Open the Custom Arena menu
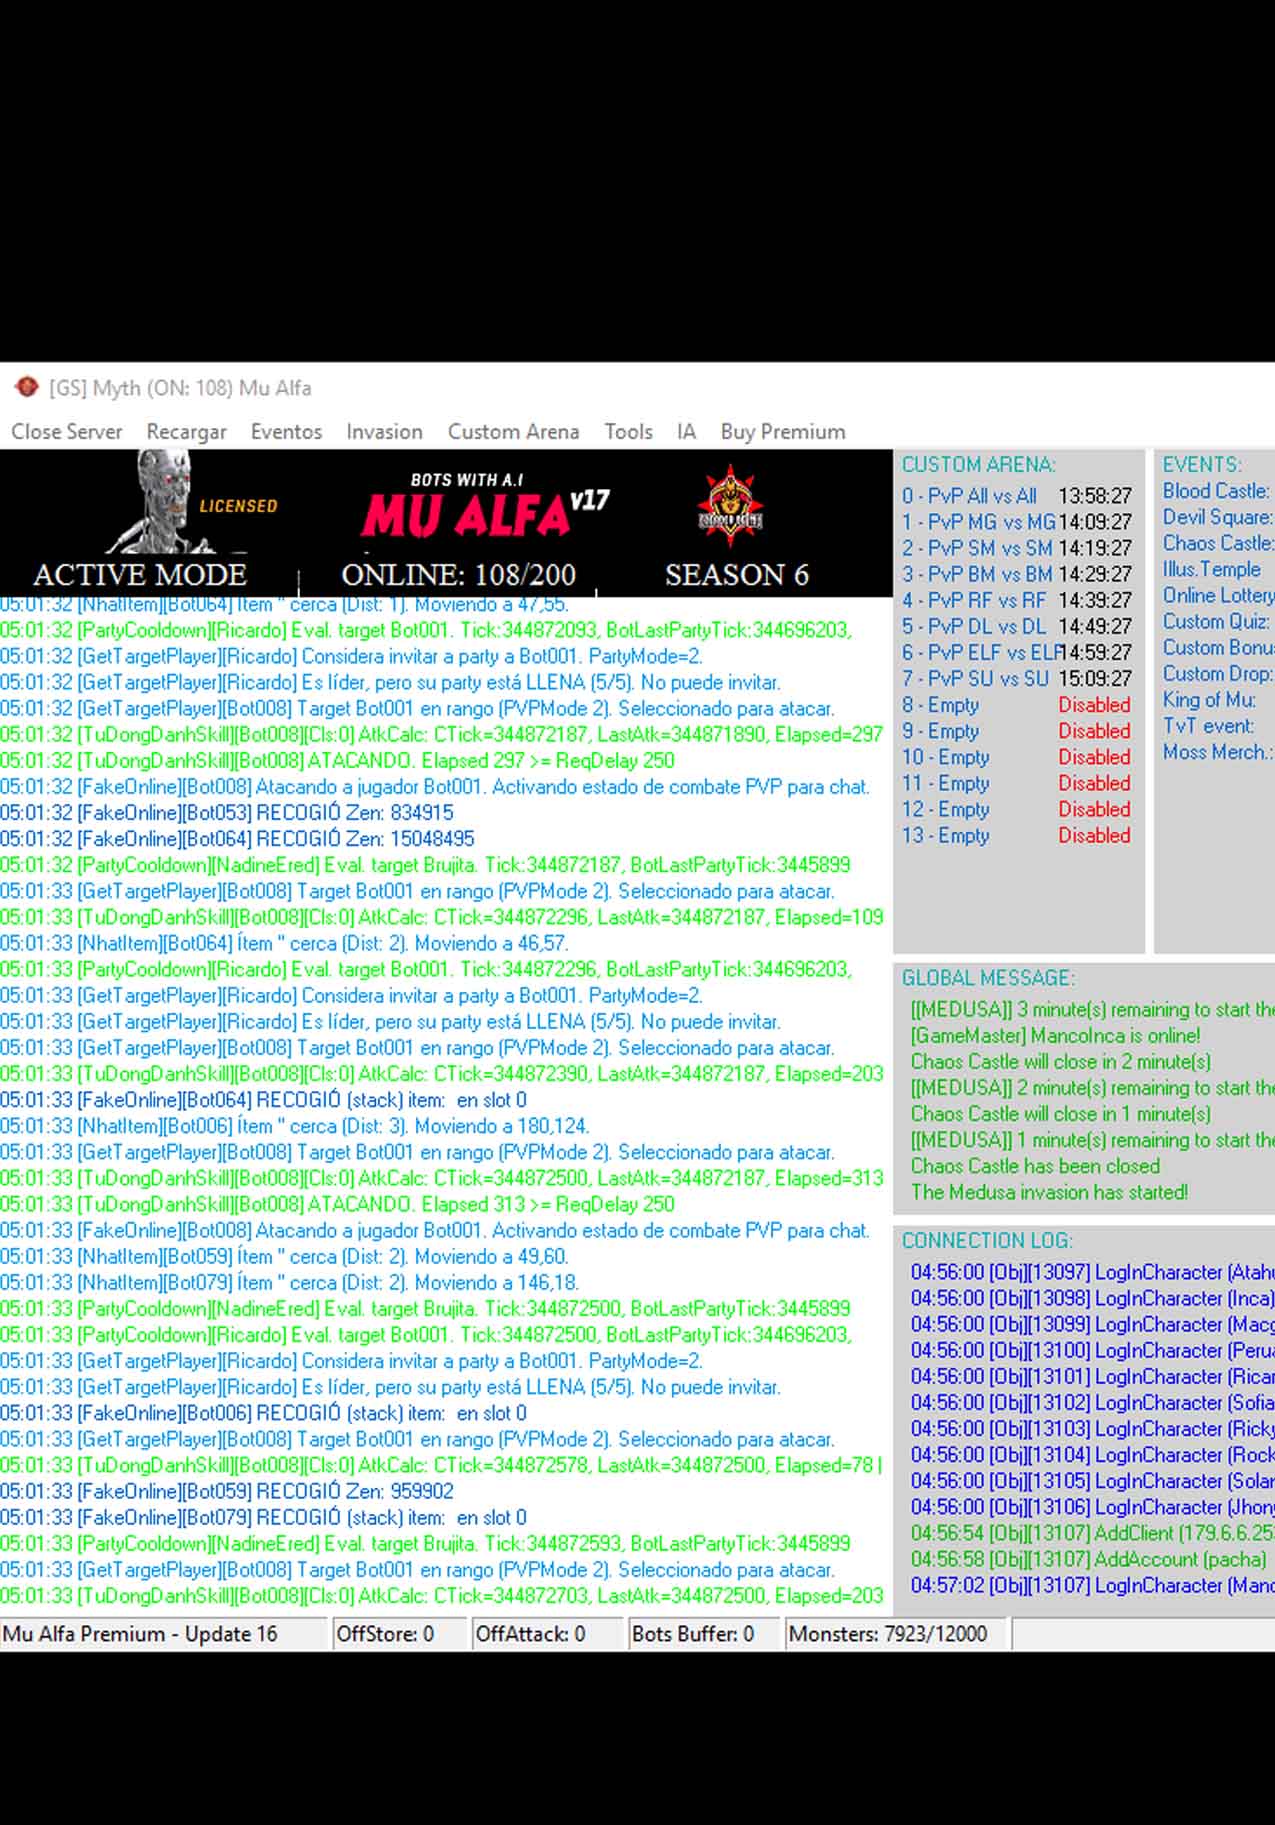The width and height of the screenshot is (1275, 1825). click(x=513, y=432)
